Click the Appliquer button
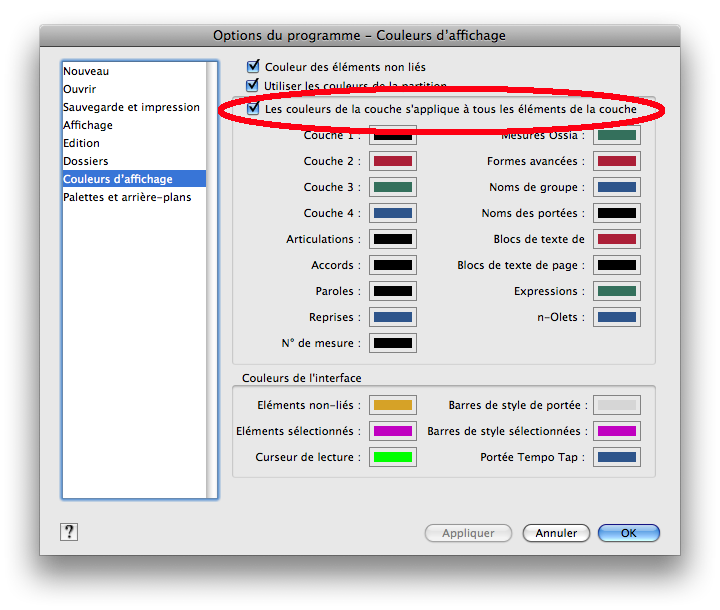 pos(468,533)
